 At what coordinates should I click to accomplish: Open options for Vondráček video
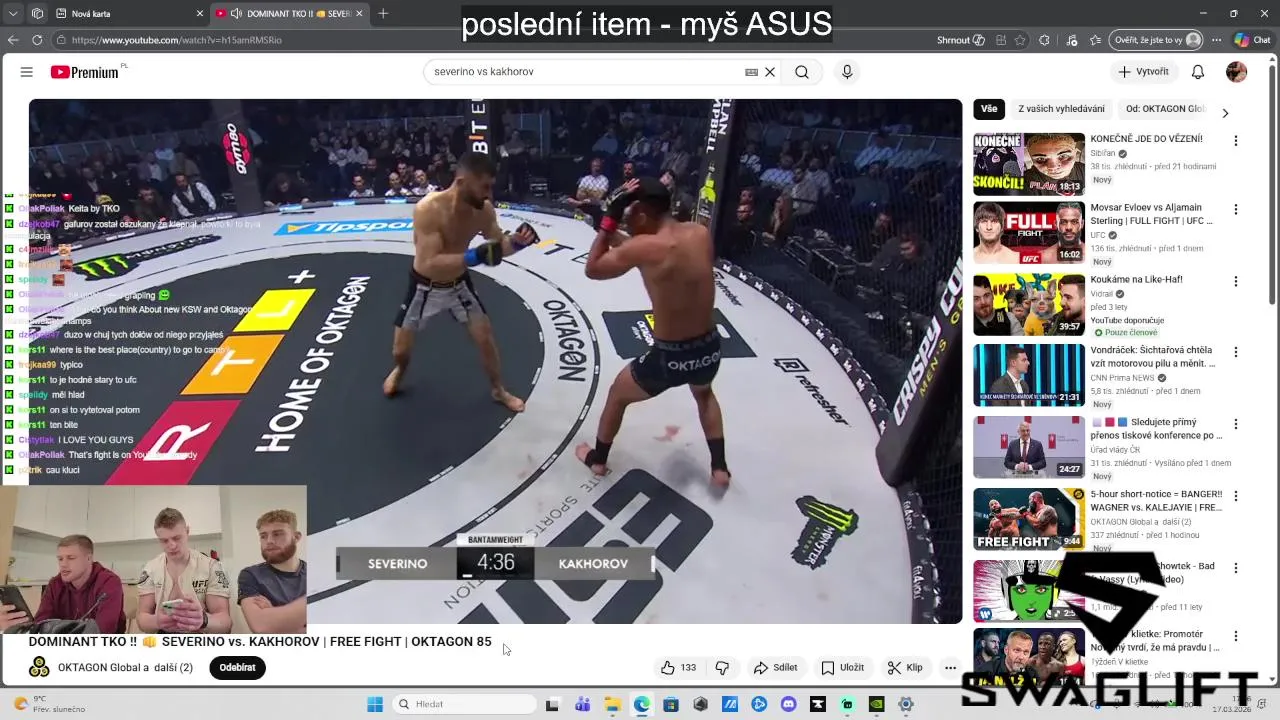pyautogui.click(x=1236, y=353)
